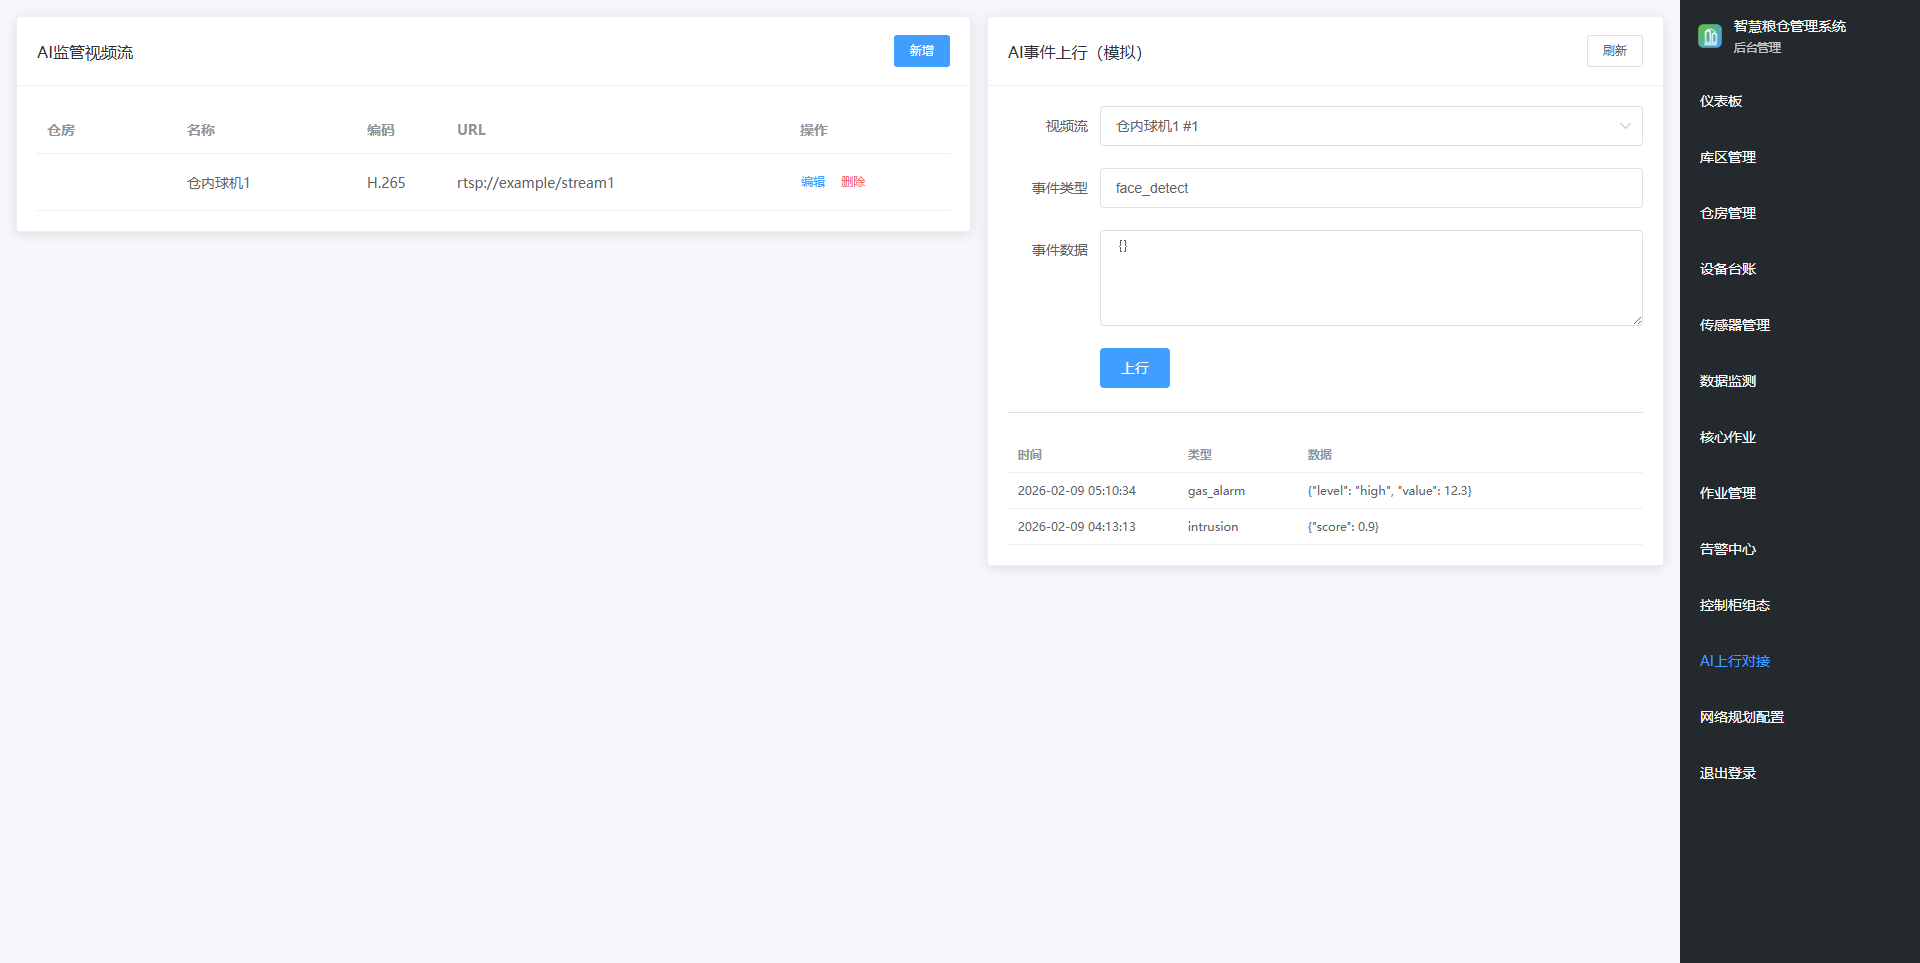The width and height of the screenshot is (1920, 963).
Task: Focus the 事件数据 JSON textarea
Action: click(1370, 278)
